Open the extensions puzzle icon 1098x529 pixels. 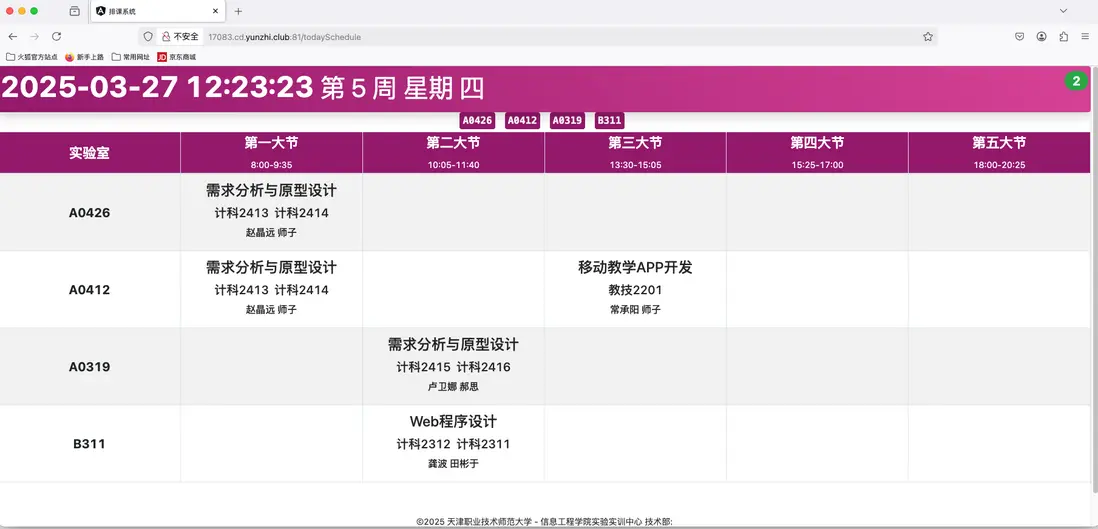click(x=1064, y=36)
